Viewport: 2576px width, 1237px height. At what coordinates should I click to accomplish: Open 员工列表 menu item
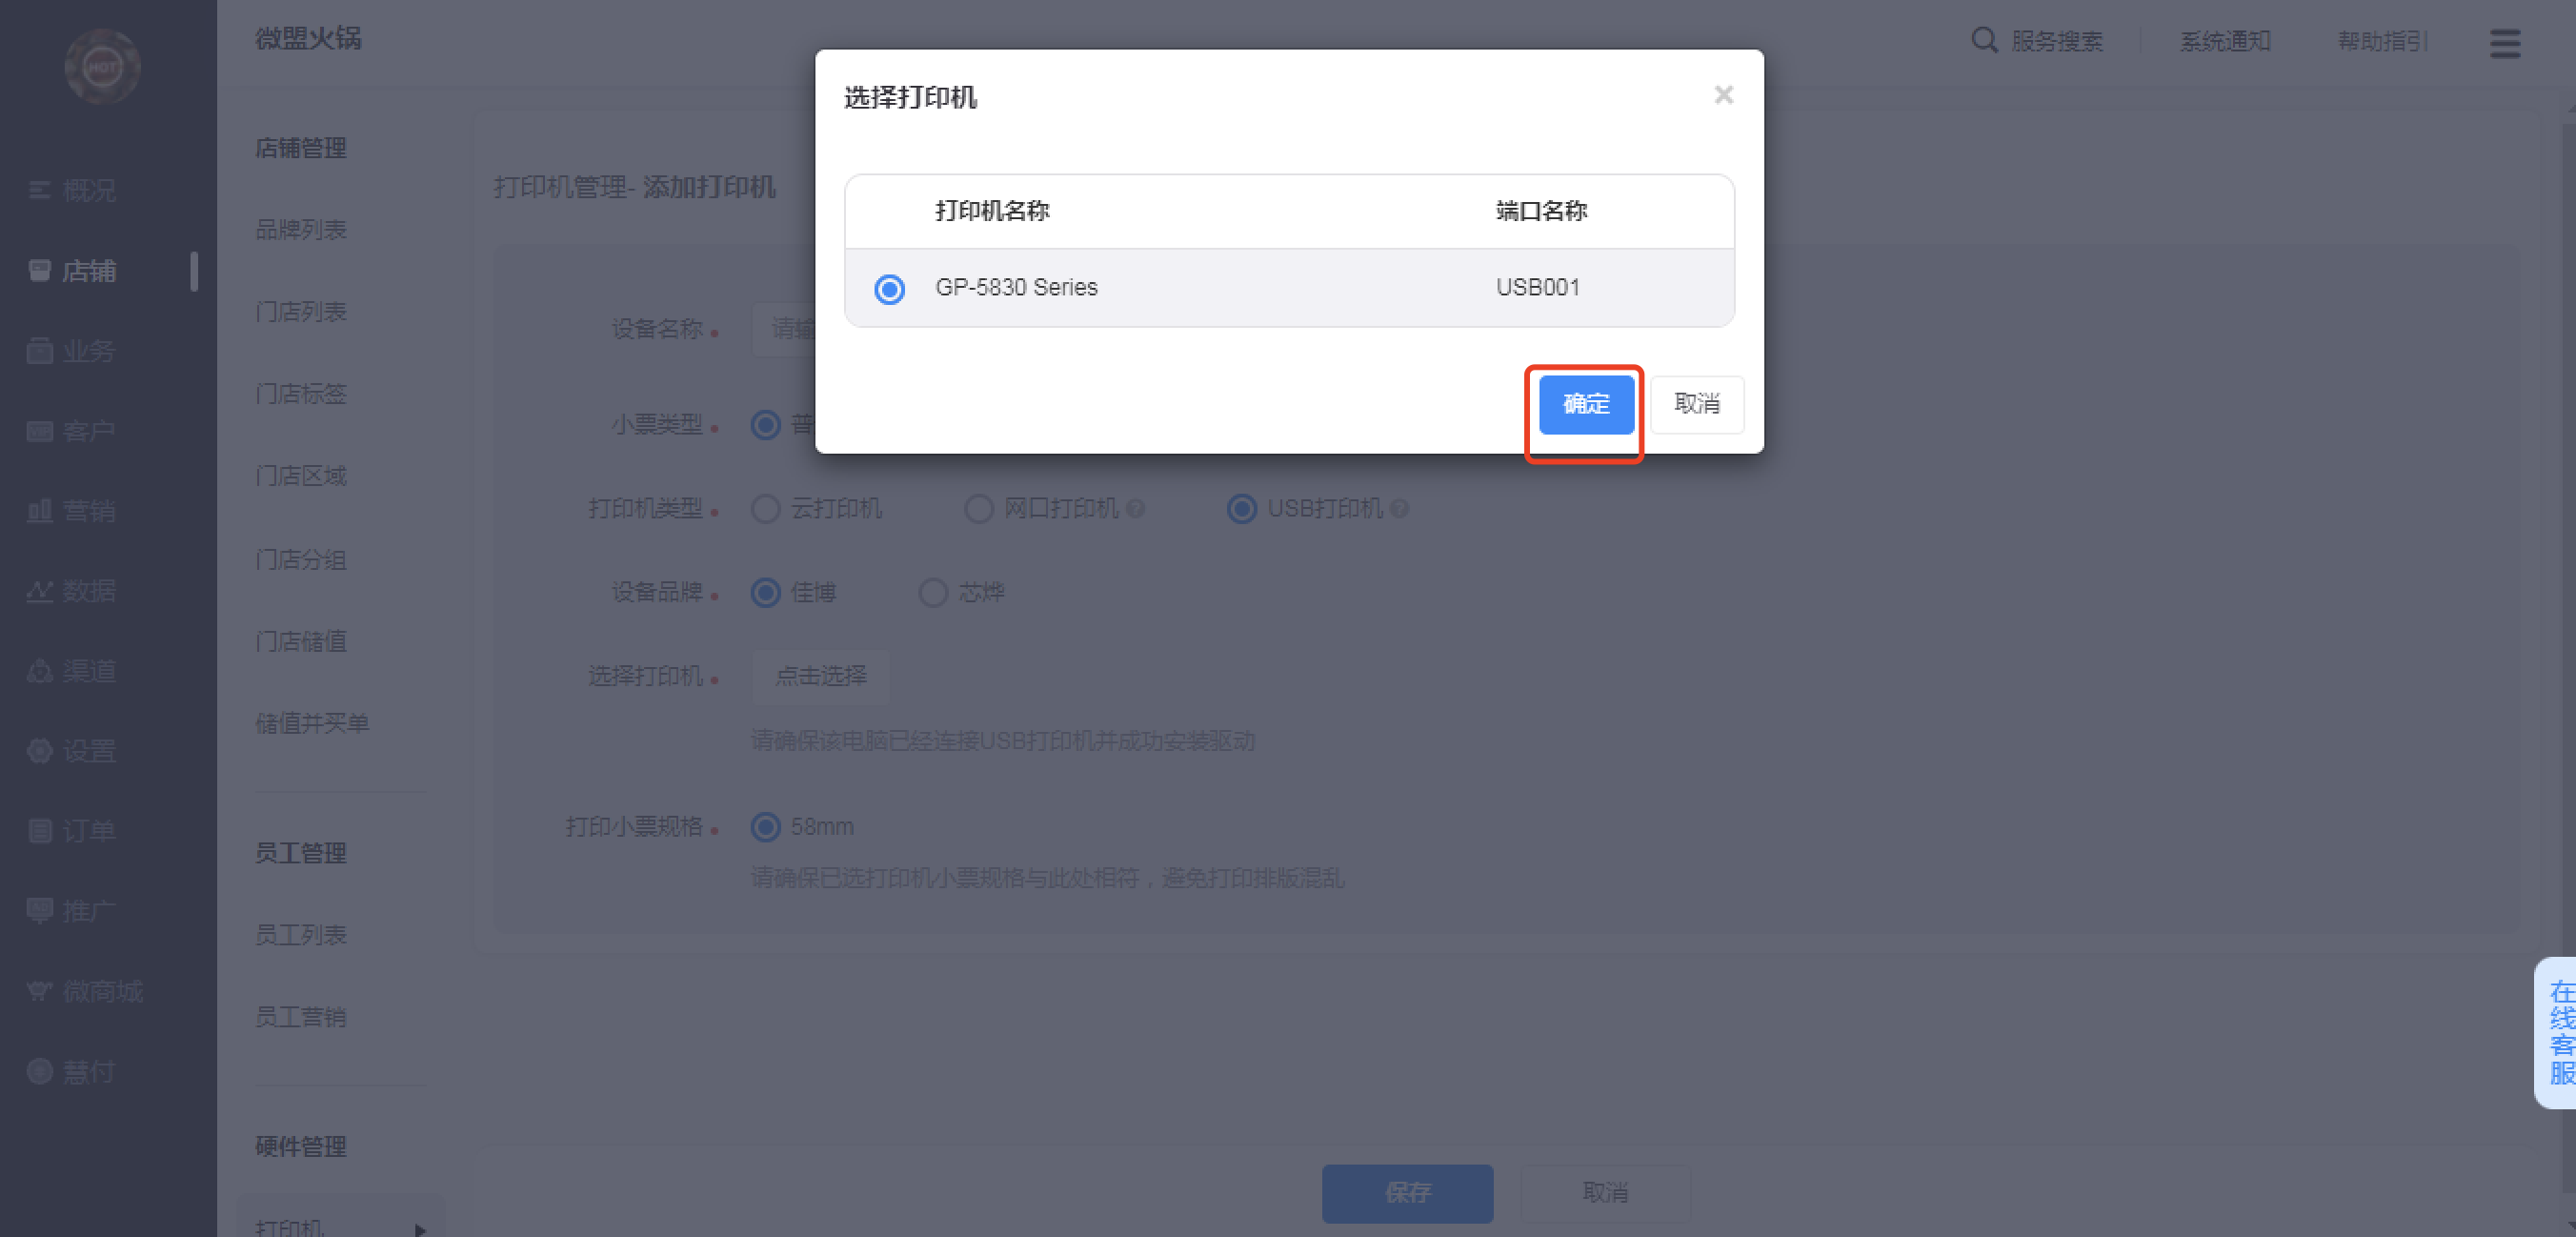[x=300, y=935]
